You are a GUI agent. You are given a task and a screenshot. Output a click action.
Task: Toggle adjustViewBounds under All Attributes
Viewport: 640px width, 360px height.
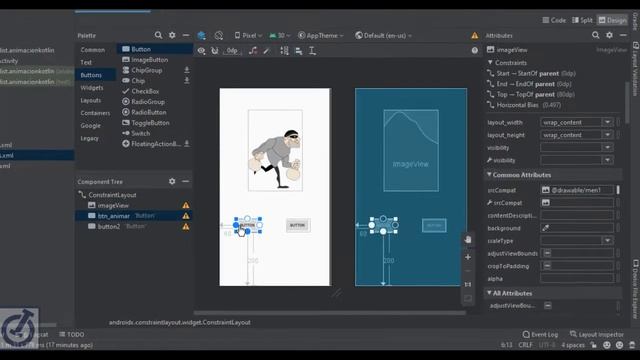(548, 305)
